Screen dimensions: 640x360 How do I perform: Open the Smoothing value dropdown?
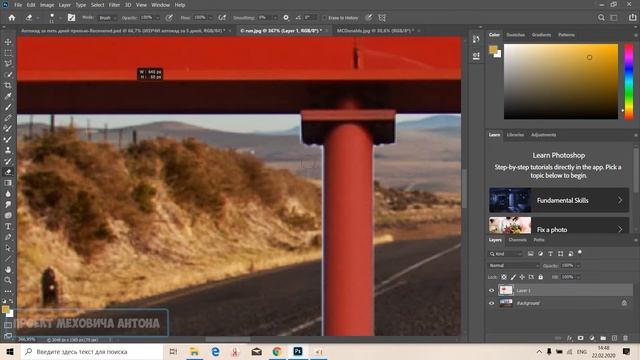(275, 18)
